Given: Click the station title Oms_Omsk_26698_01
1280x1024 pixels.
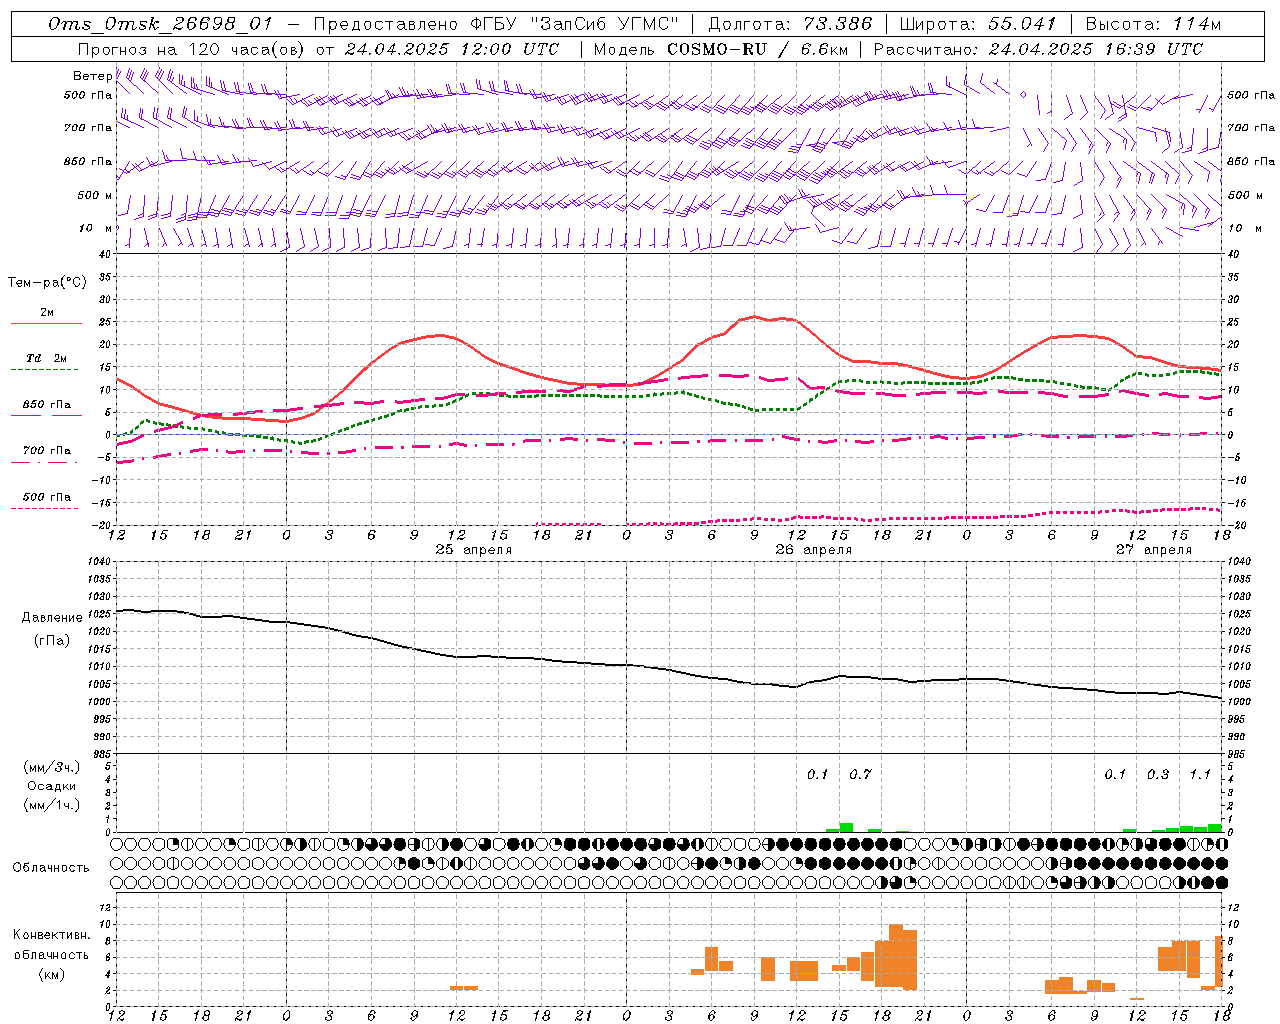Looking at the screenshot, I should (x=160, y=24).
